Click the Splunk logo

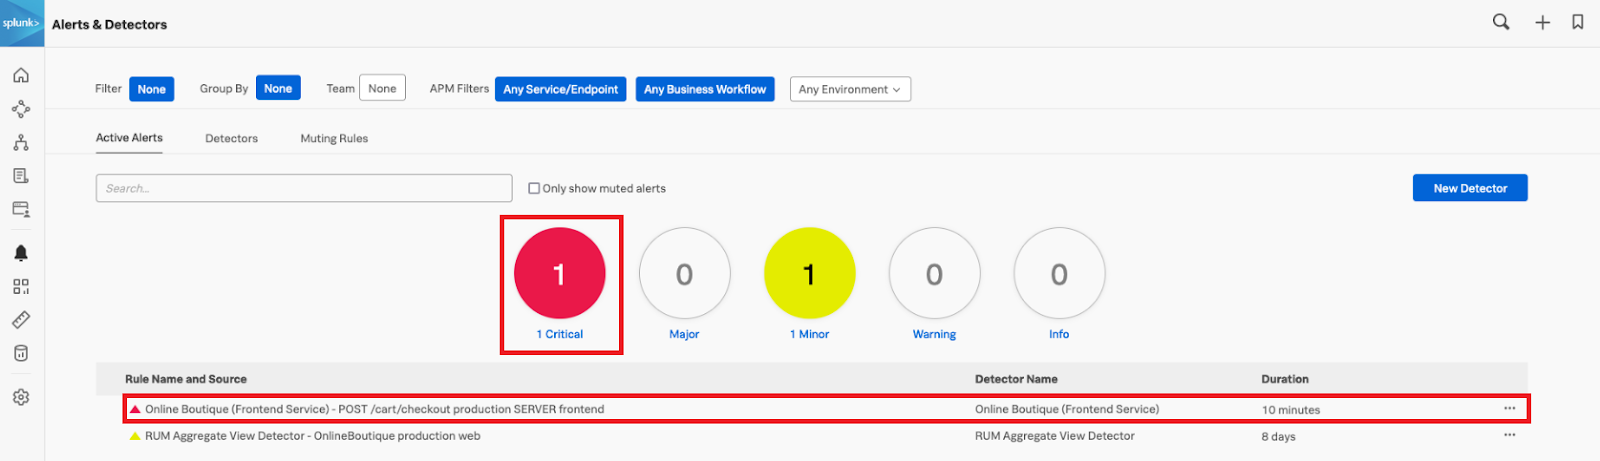click(x=21, y=23)
